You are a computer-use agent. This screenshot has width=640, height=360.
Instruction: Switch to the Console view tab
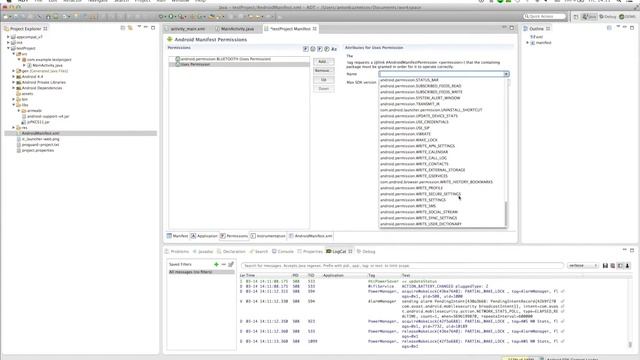pyautogui.click(x=283, y=251)
